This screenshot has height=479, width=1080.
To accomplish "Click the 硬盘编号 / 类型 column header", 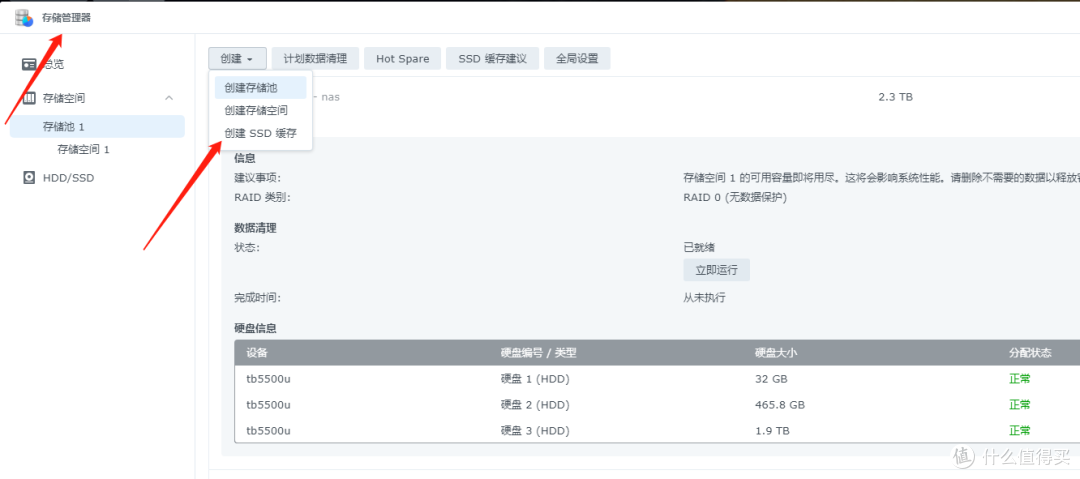I will pos(539,353).
